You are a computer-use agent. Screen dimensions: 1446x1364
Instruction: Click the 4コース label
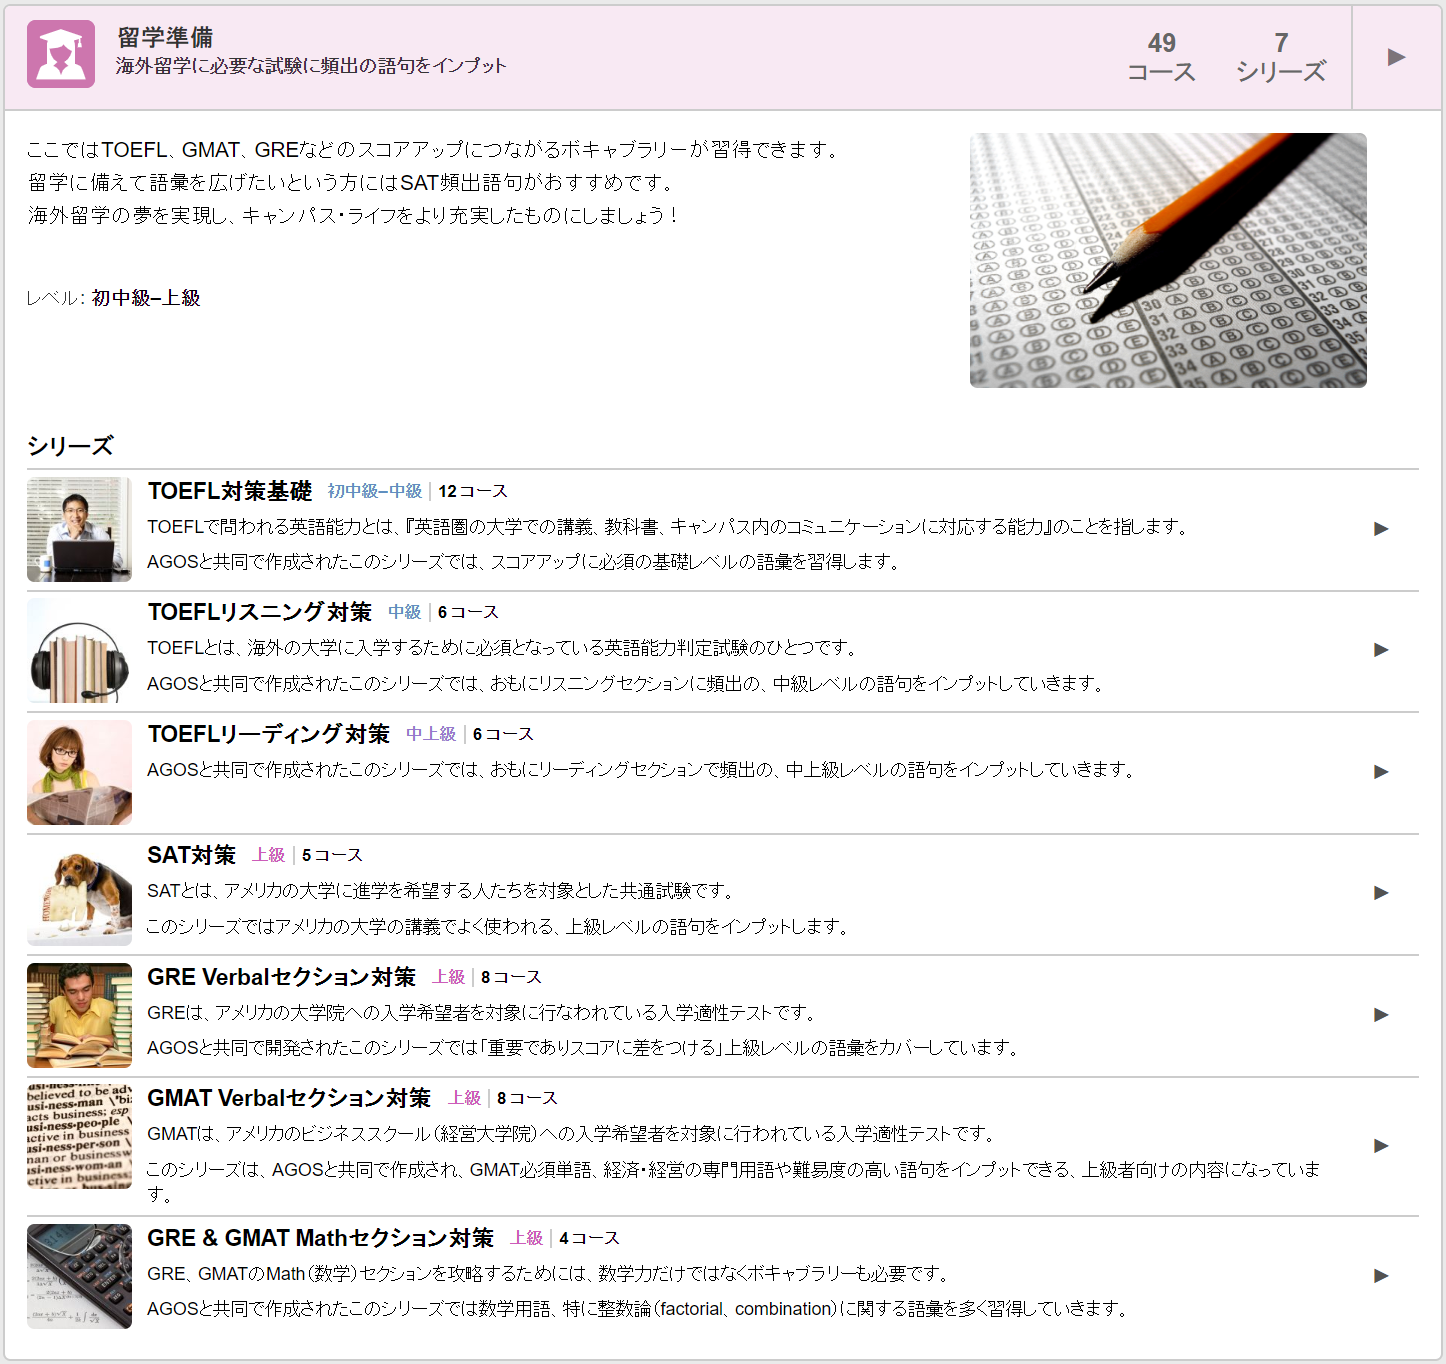[589, 1238]
